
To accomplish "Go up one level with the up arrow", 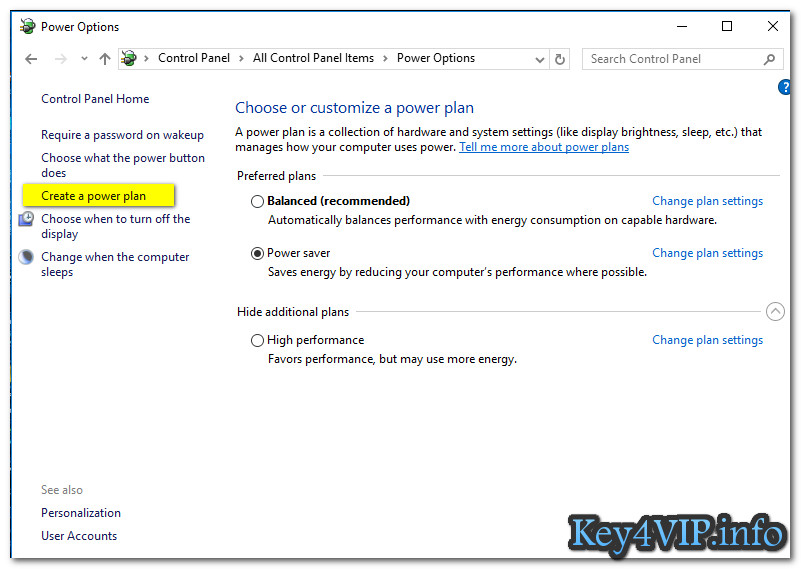I will coord(105,59).
